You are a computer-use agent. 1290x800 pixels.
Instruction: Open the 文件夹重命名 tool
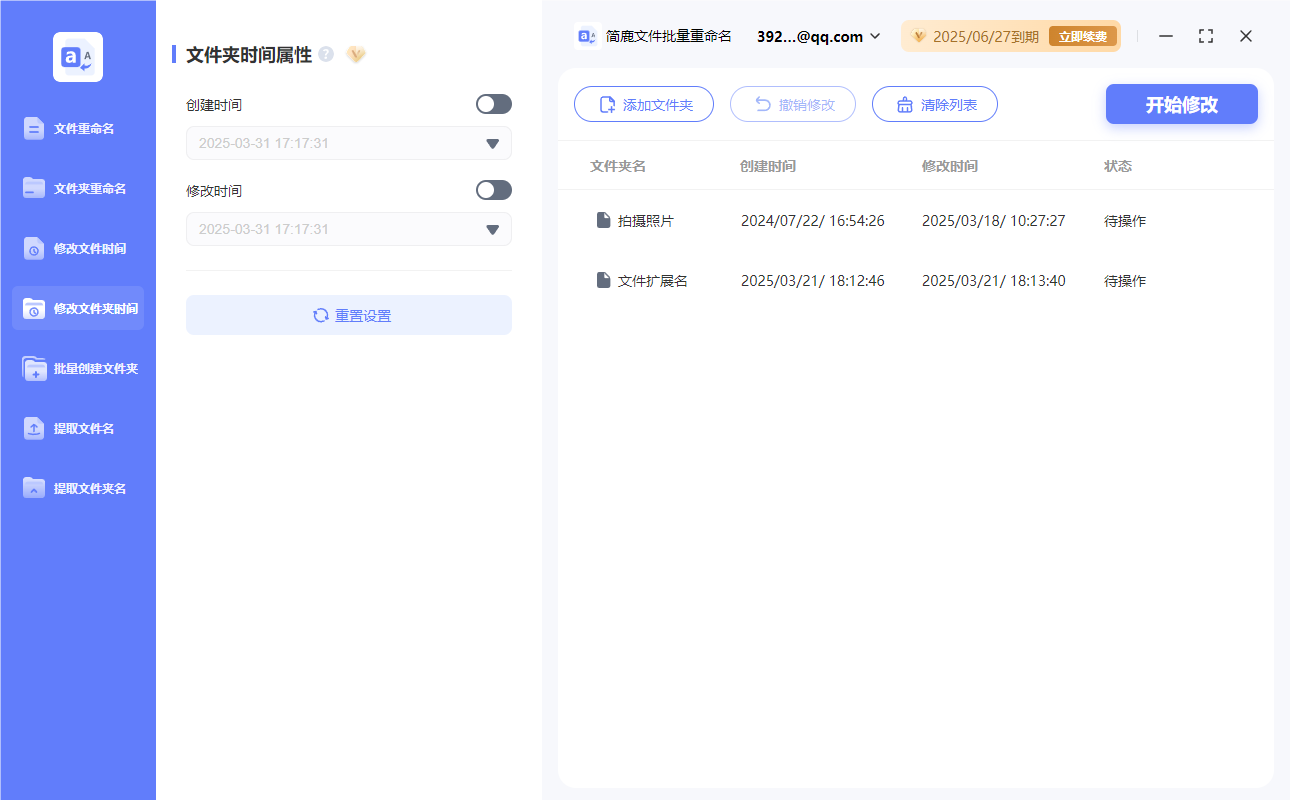pyautogui.click(x=77, y=188)
